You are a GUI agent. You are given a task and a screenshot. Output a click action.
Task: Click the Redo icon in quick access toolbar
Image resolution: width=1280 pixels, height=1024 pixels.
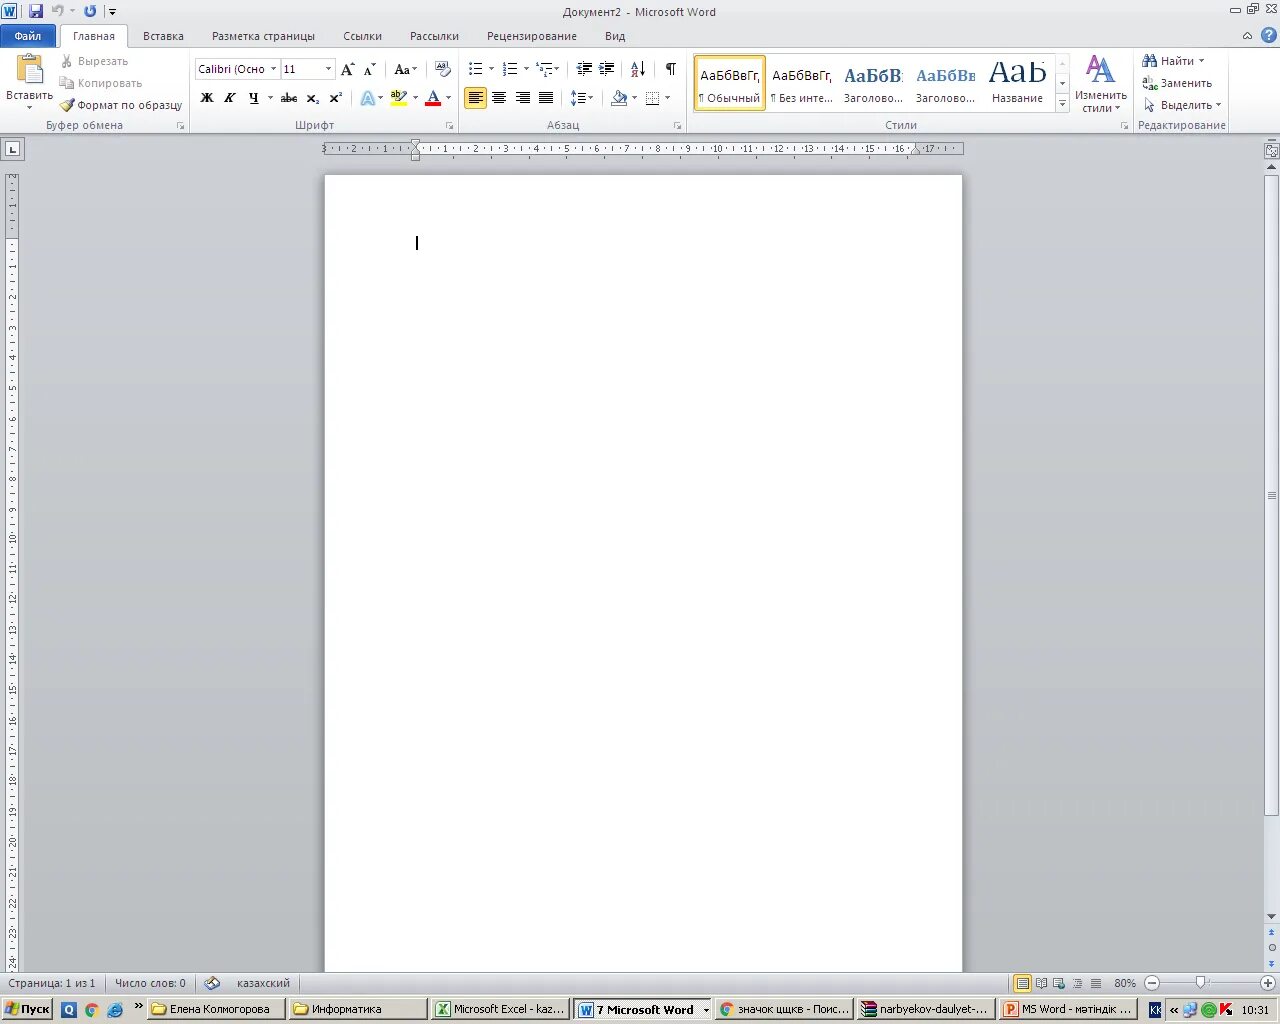click(x=90, y=11)
